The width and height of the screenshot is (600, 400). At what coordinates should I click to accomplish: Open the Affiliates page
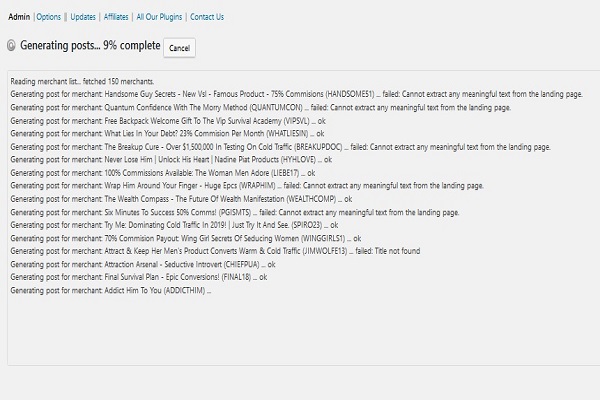click(116, 17)
